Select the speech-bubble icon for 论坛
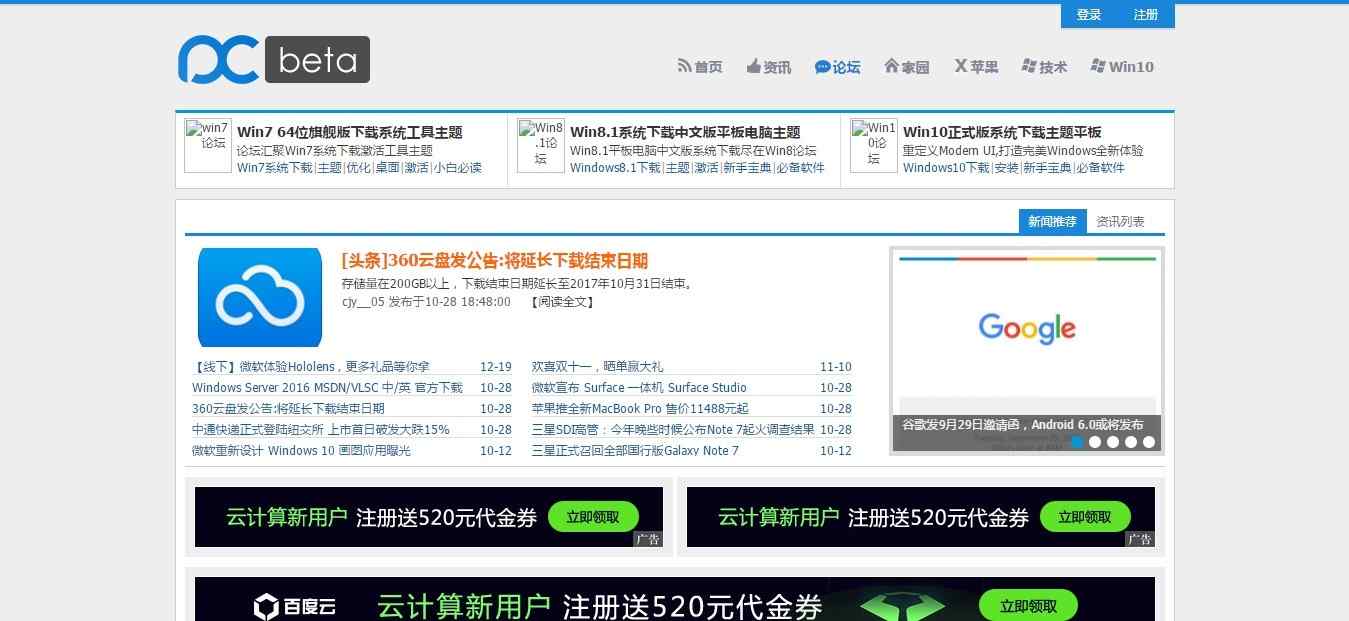The image size is (1349, 621). (821, 67)
